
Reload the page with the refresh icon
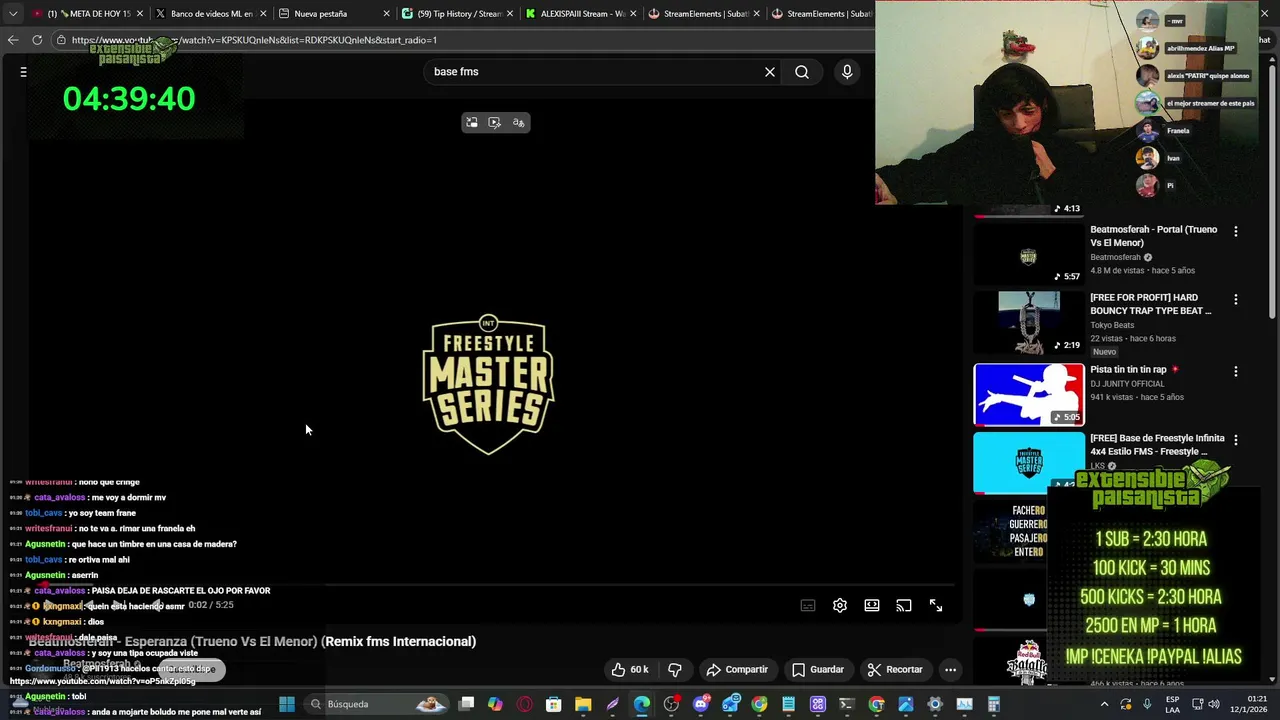[37, 40]
